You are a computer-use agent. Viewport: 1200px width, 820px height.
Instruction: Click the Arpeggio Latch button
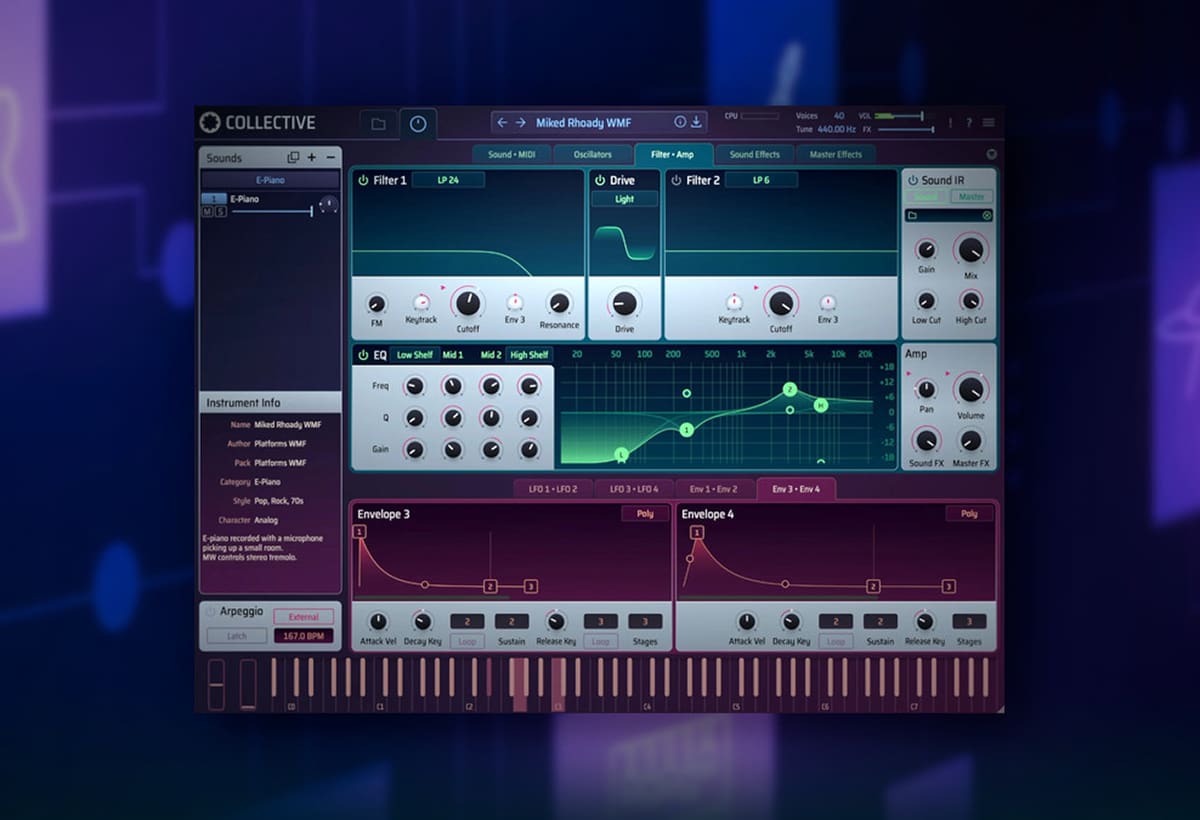[x=236, y=636]
